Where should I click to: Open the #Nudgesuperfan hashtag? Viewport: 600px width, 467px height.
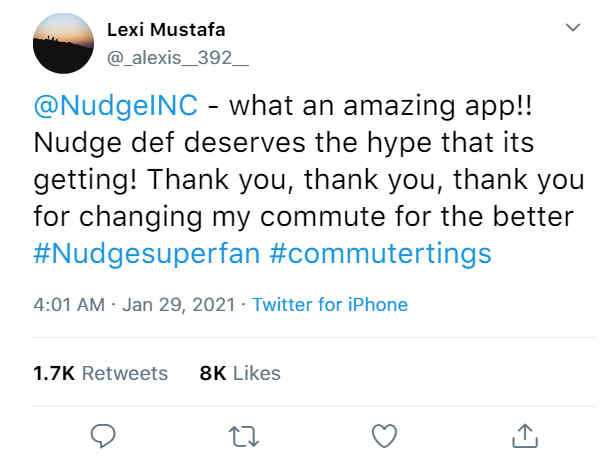[x=147, y=253]
